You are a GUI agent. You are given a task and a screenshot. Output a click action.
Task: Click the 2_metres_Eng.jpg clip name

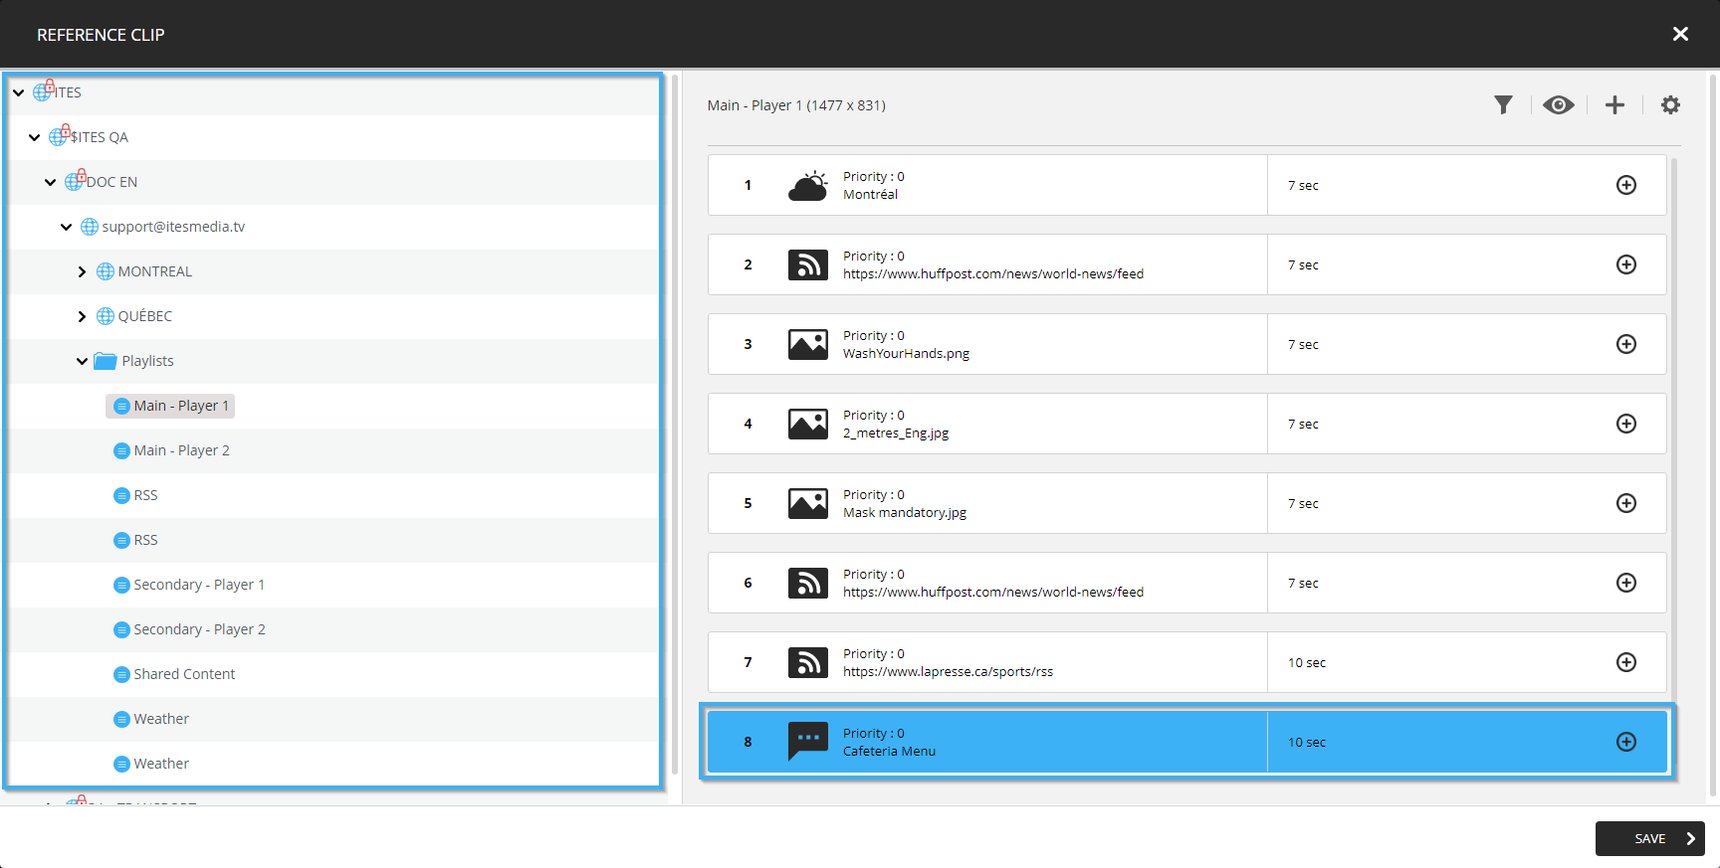coord(896,433)
